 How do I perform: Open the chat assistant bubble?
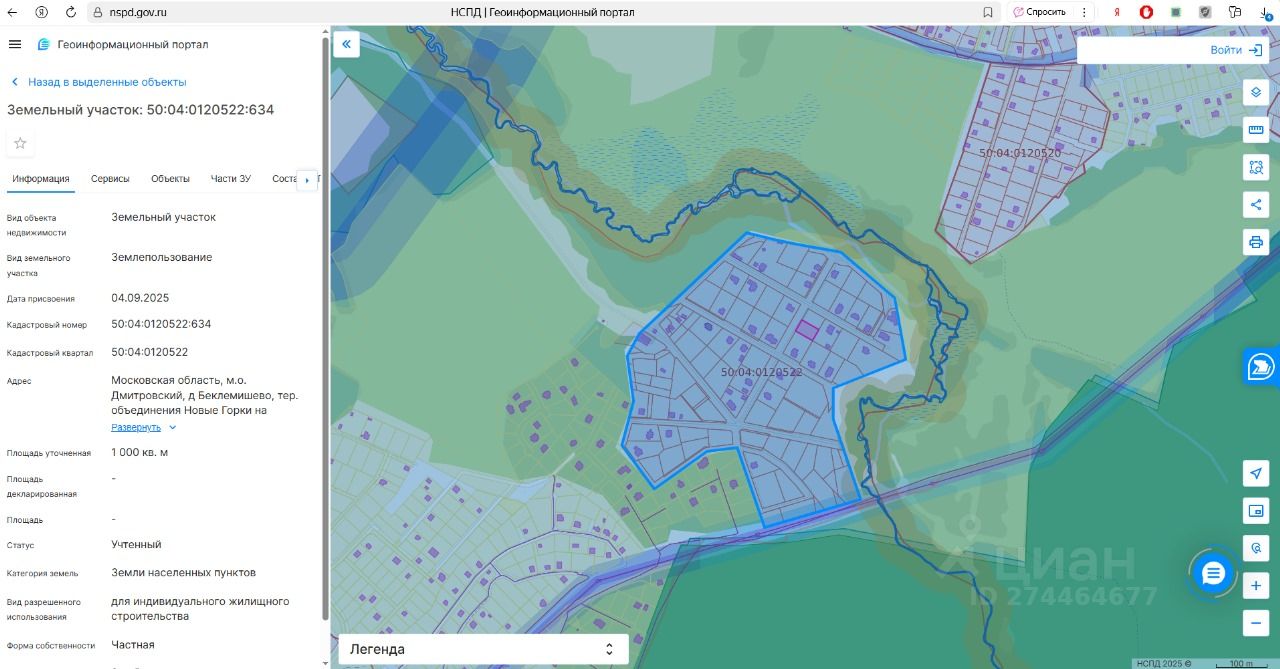pos(1213,573)
